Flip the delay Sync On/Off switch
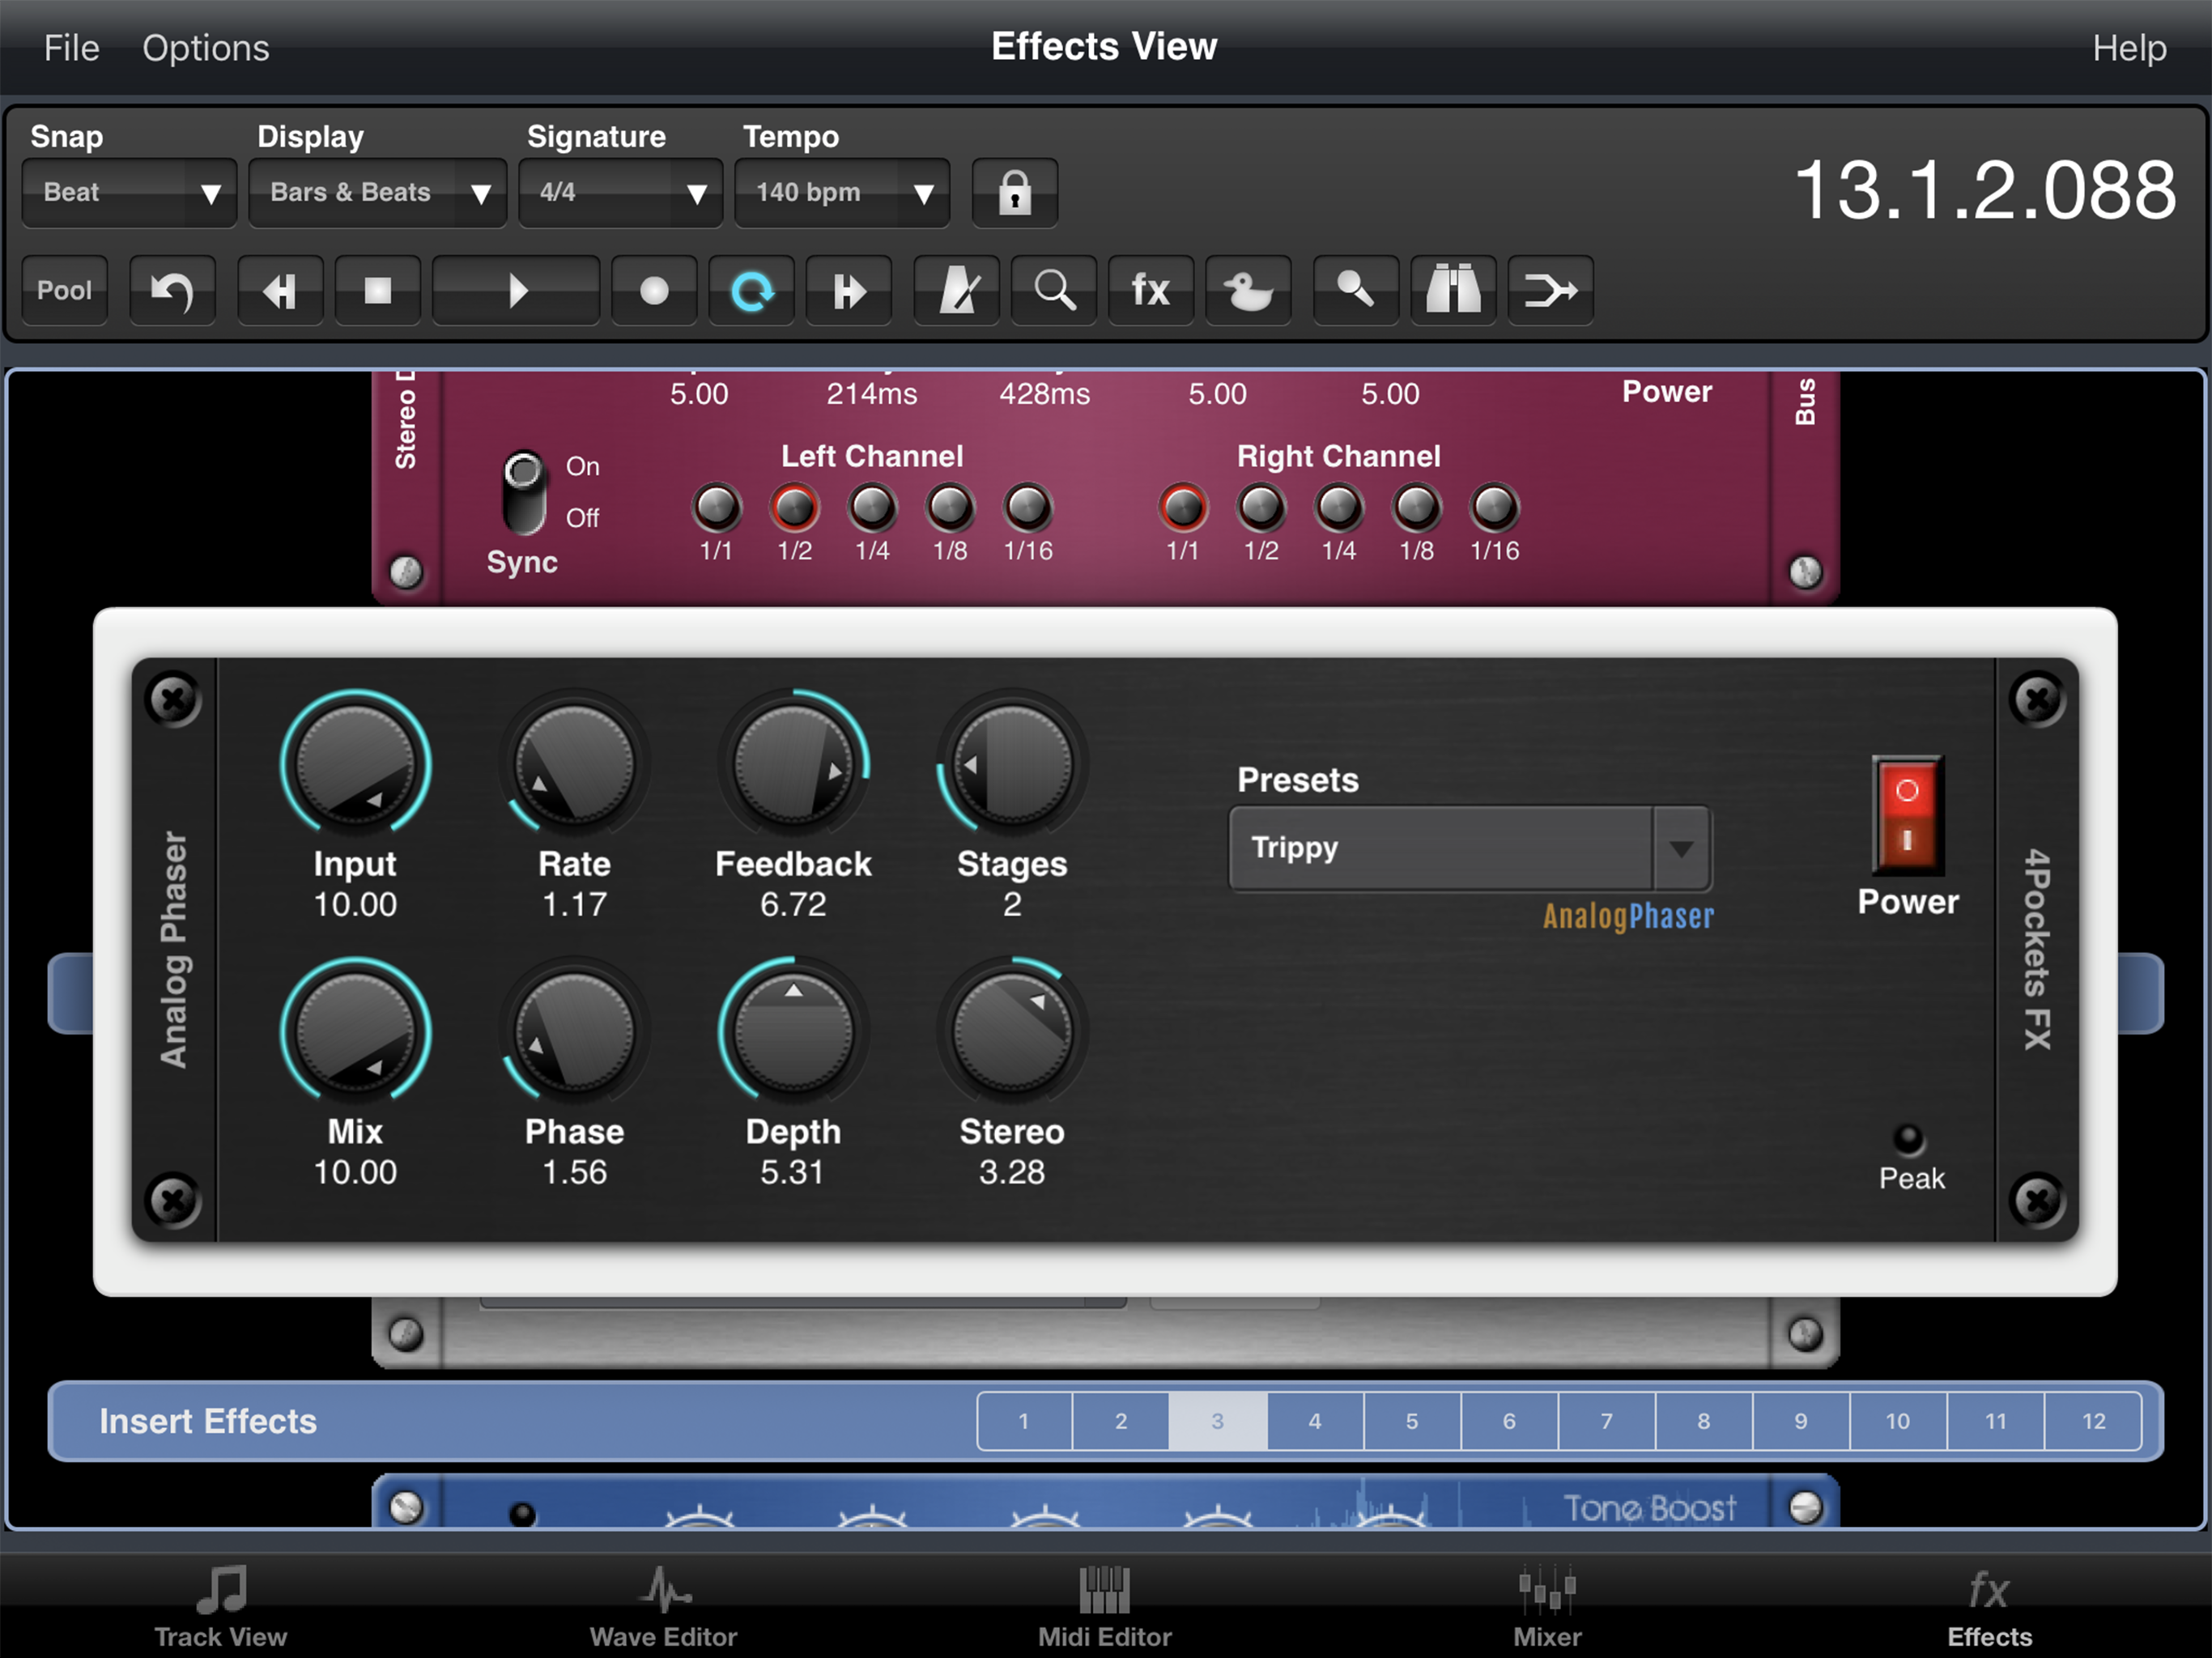 tap(523, 493)
